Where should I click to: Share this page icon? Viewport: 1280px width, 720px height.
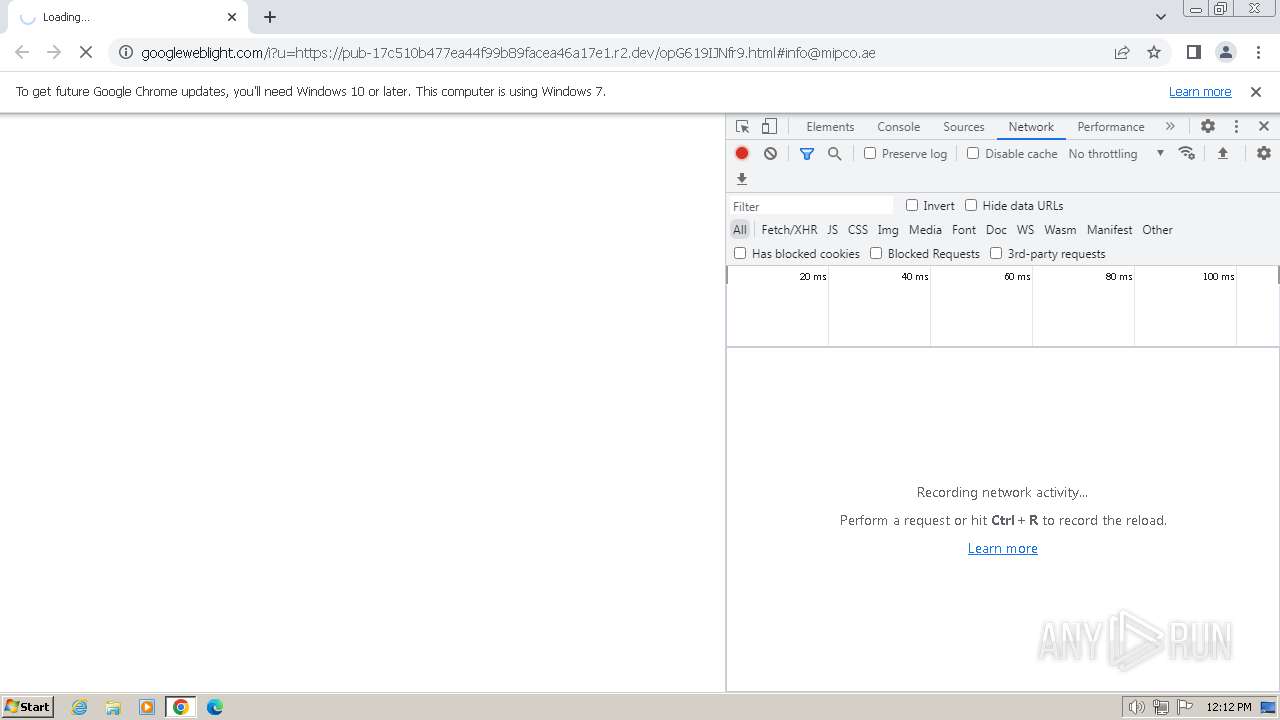(x=1122, y=53)
